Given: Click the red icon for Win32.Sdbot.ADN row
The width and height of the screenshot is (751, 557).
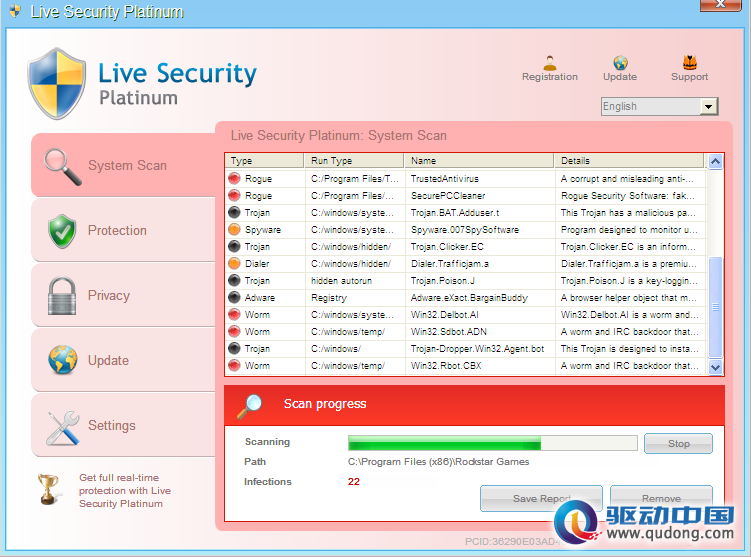Looking at the screenshot, I should tap(234, 331).
